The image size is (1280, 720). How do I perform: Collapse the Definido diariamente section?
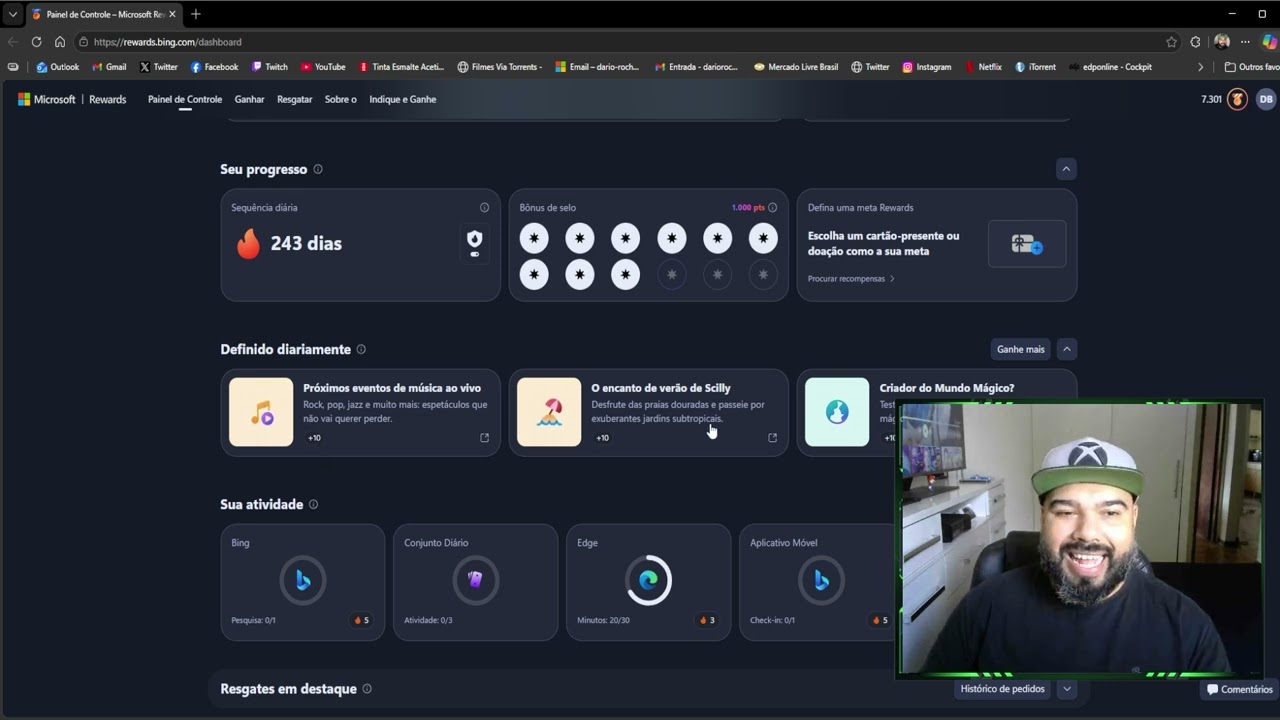tap(1067, 349)
